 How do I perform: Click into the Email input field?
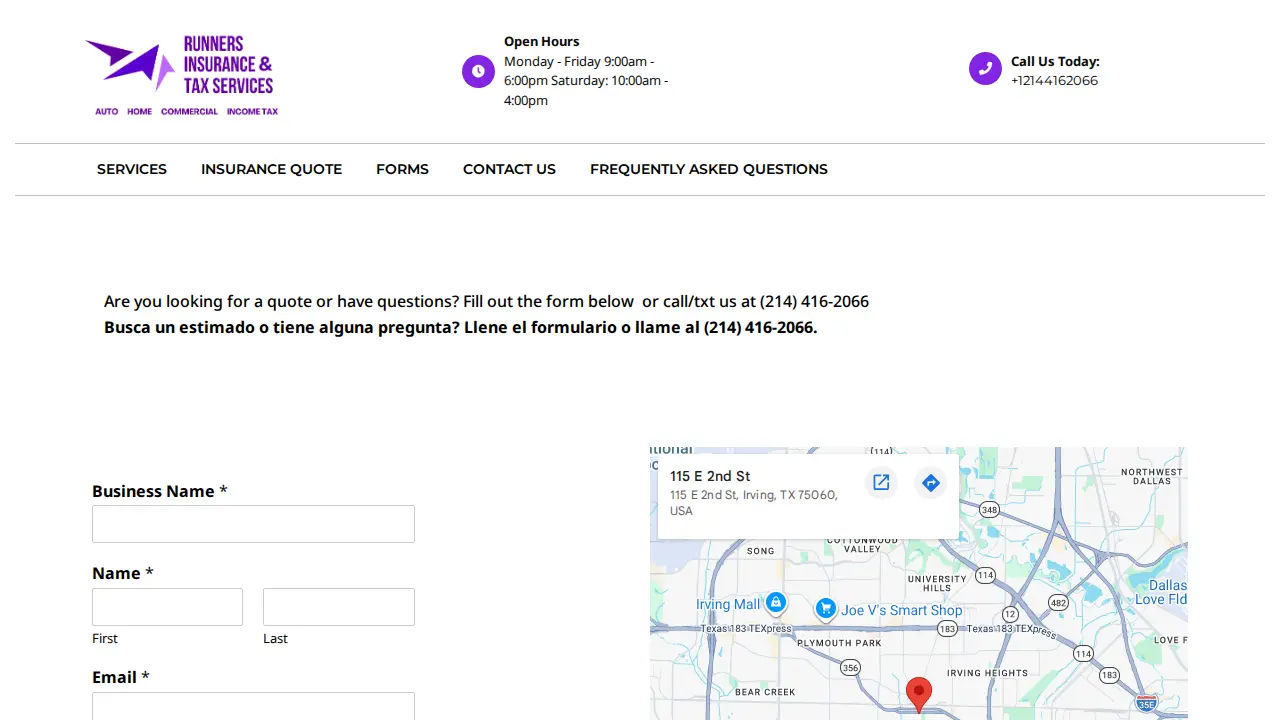coord(253,706)
